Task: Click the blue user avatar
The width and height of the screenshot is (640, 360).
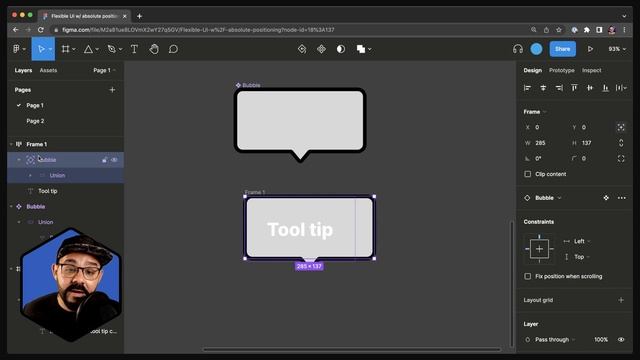Action: tap(536, 49)
